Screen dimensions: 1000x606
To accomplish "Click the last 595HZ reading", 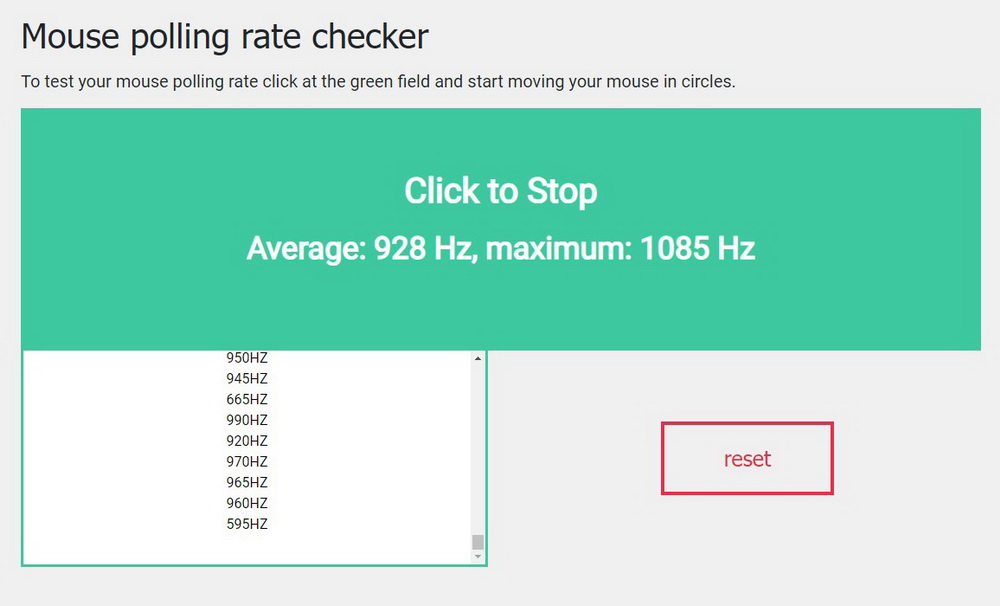I will coord(247,524).
